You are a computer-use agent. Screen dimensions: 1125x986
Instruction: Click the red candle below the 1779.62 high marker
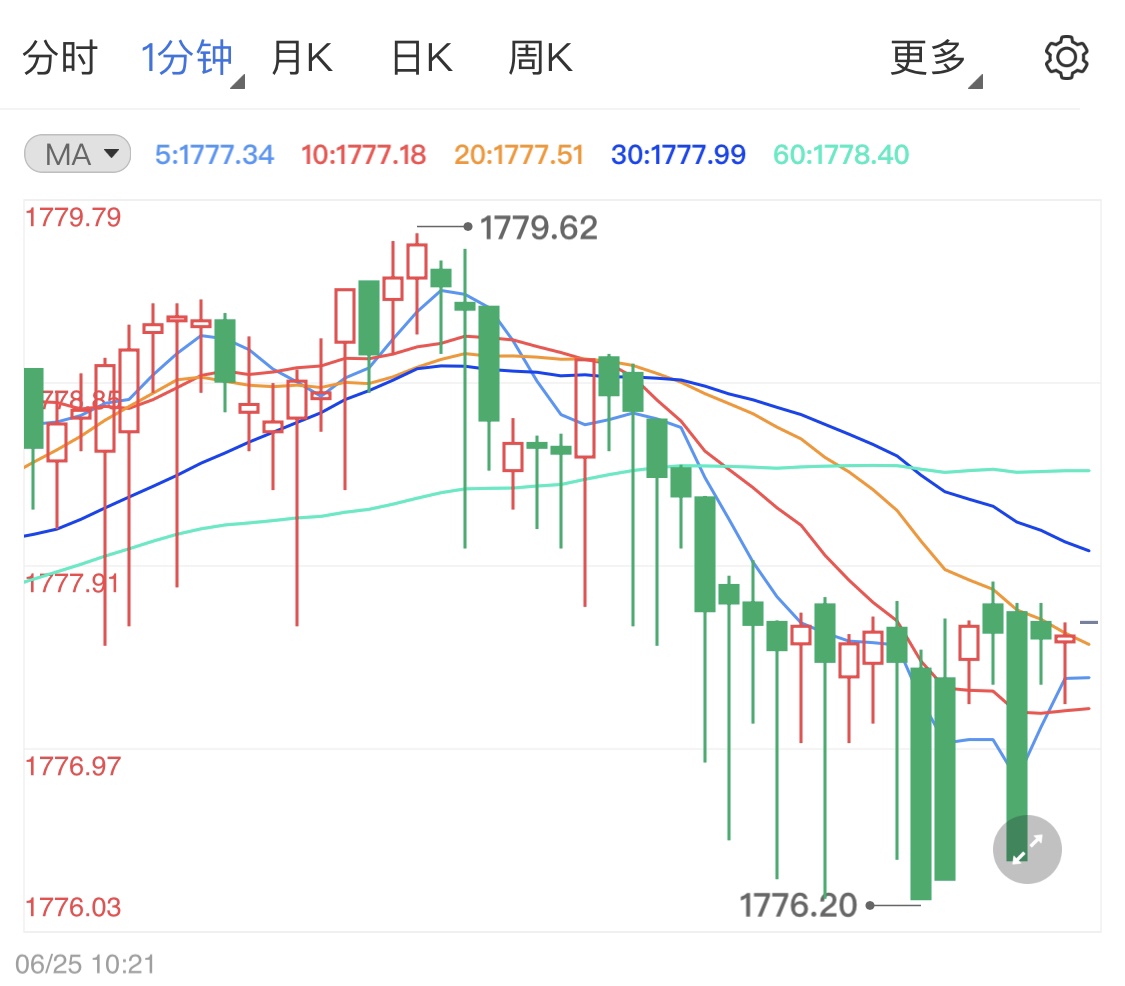pos(417,261)
